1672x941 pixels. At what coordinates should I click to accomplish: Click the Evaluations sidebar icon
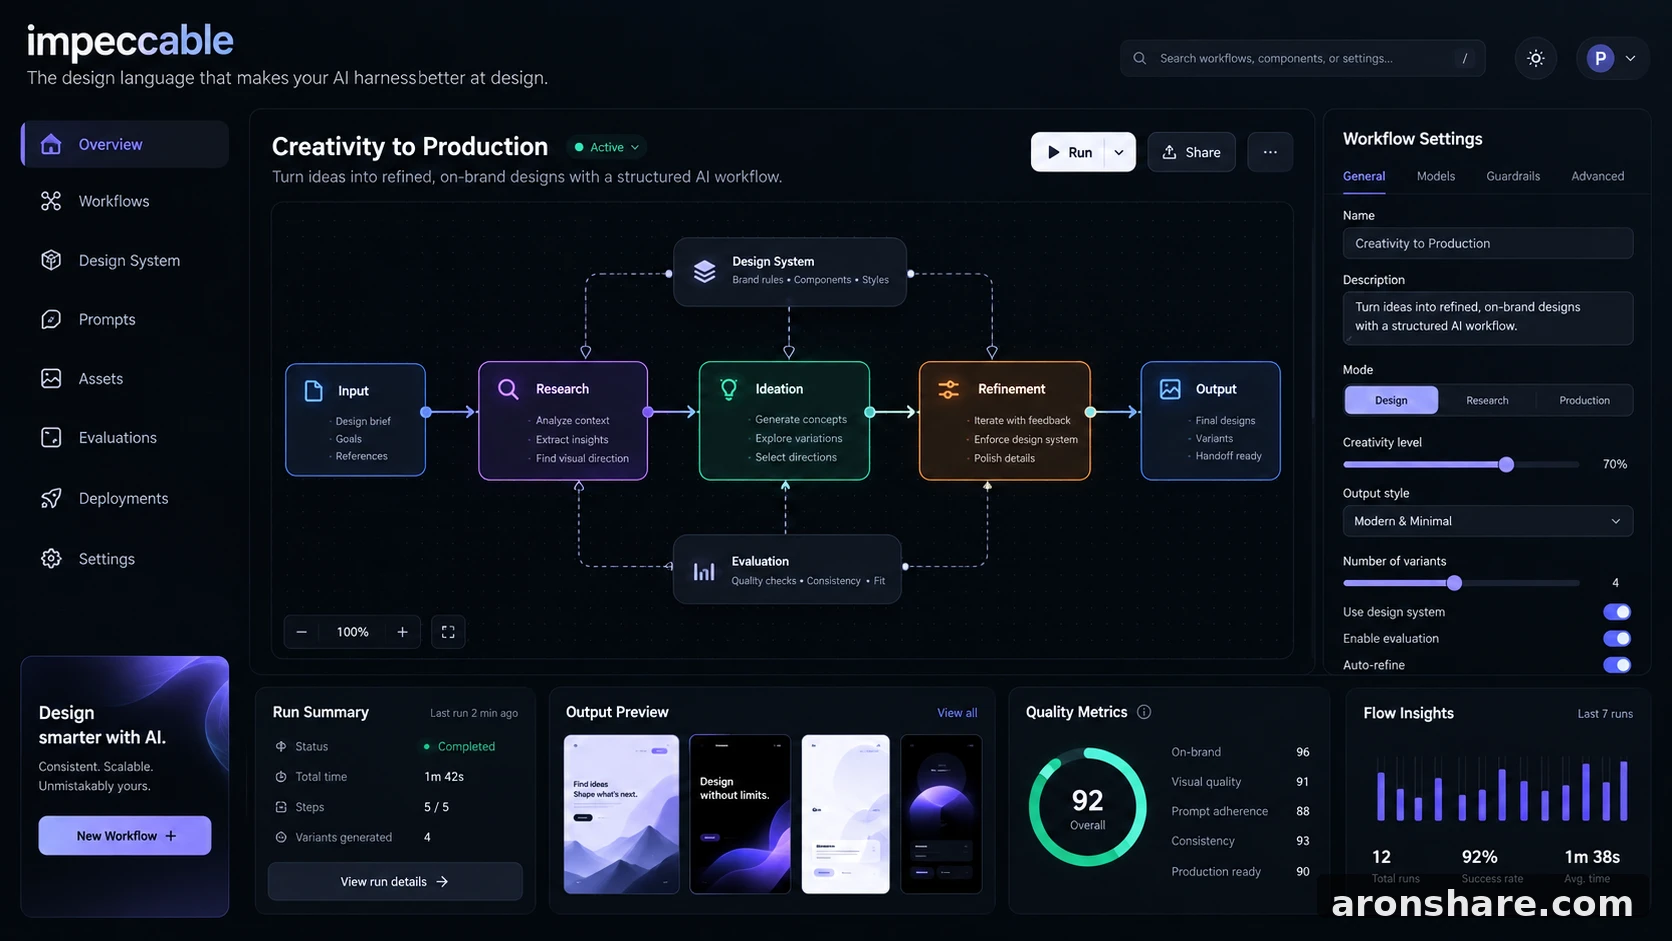point(51,437)
